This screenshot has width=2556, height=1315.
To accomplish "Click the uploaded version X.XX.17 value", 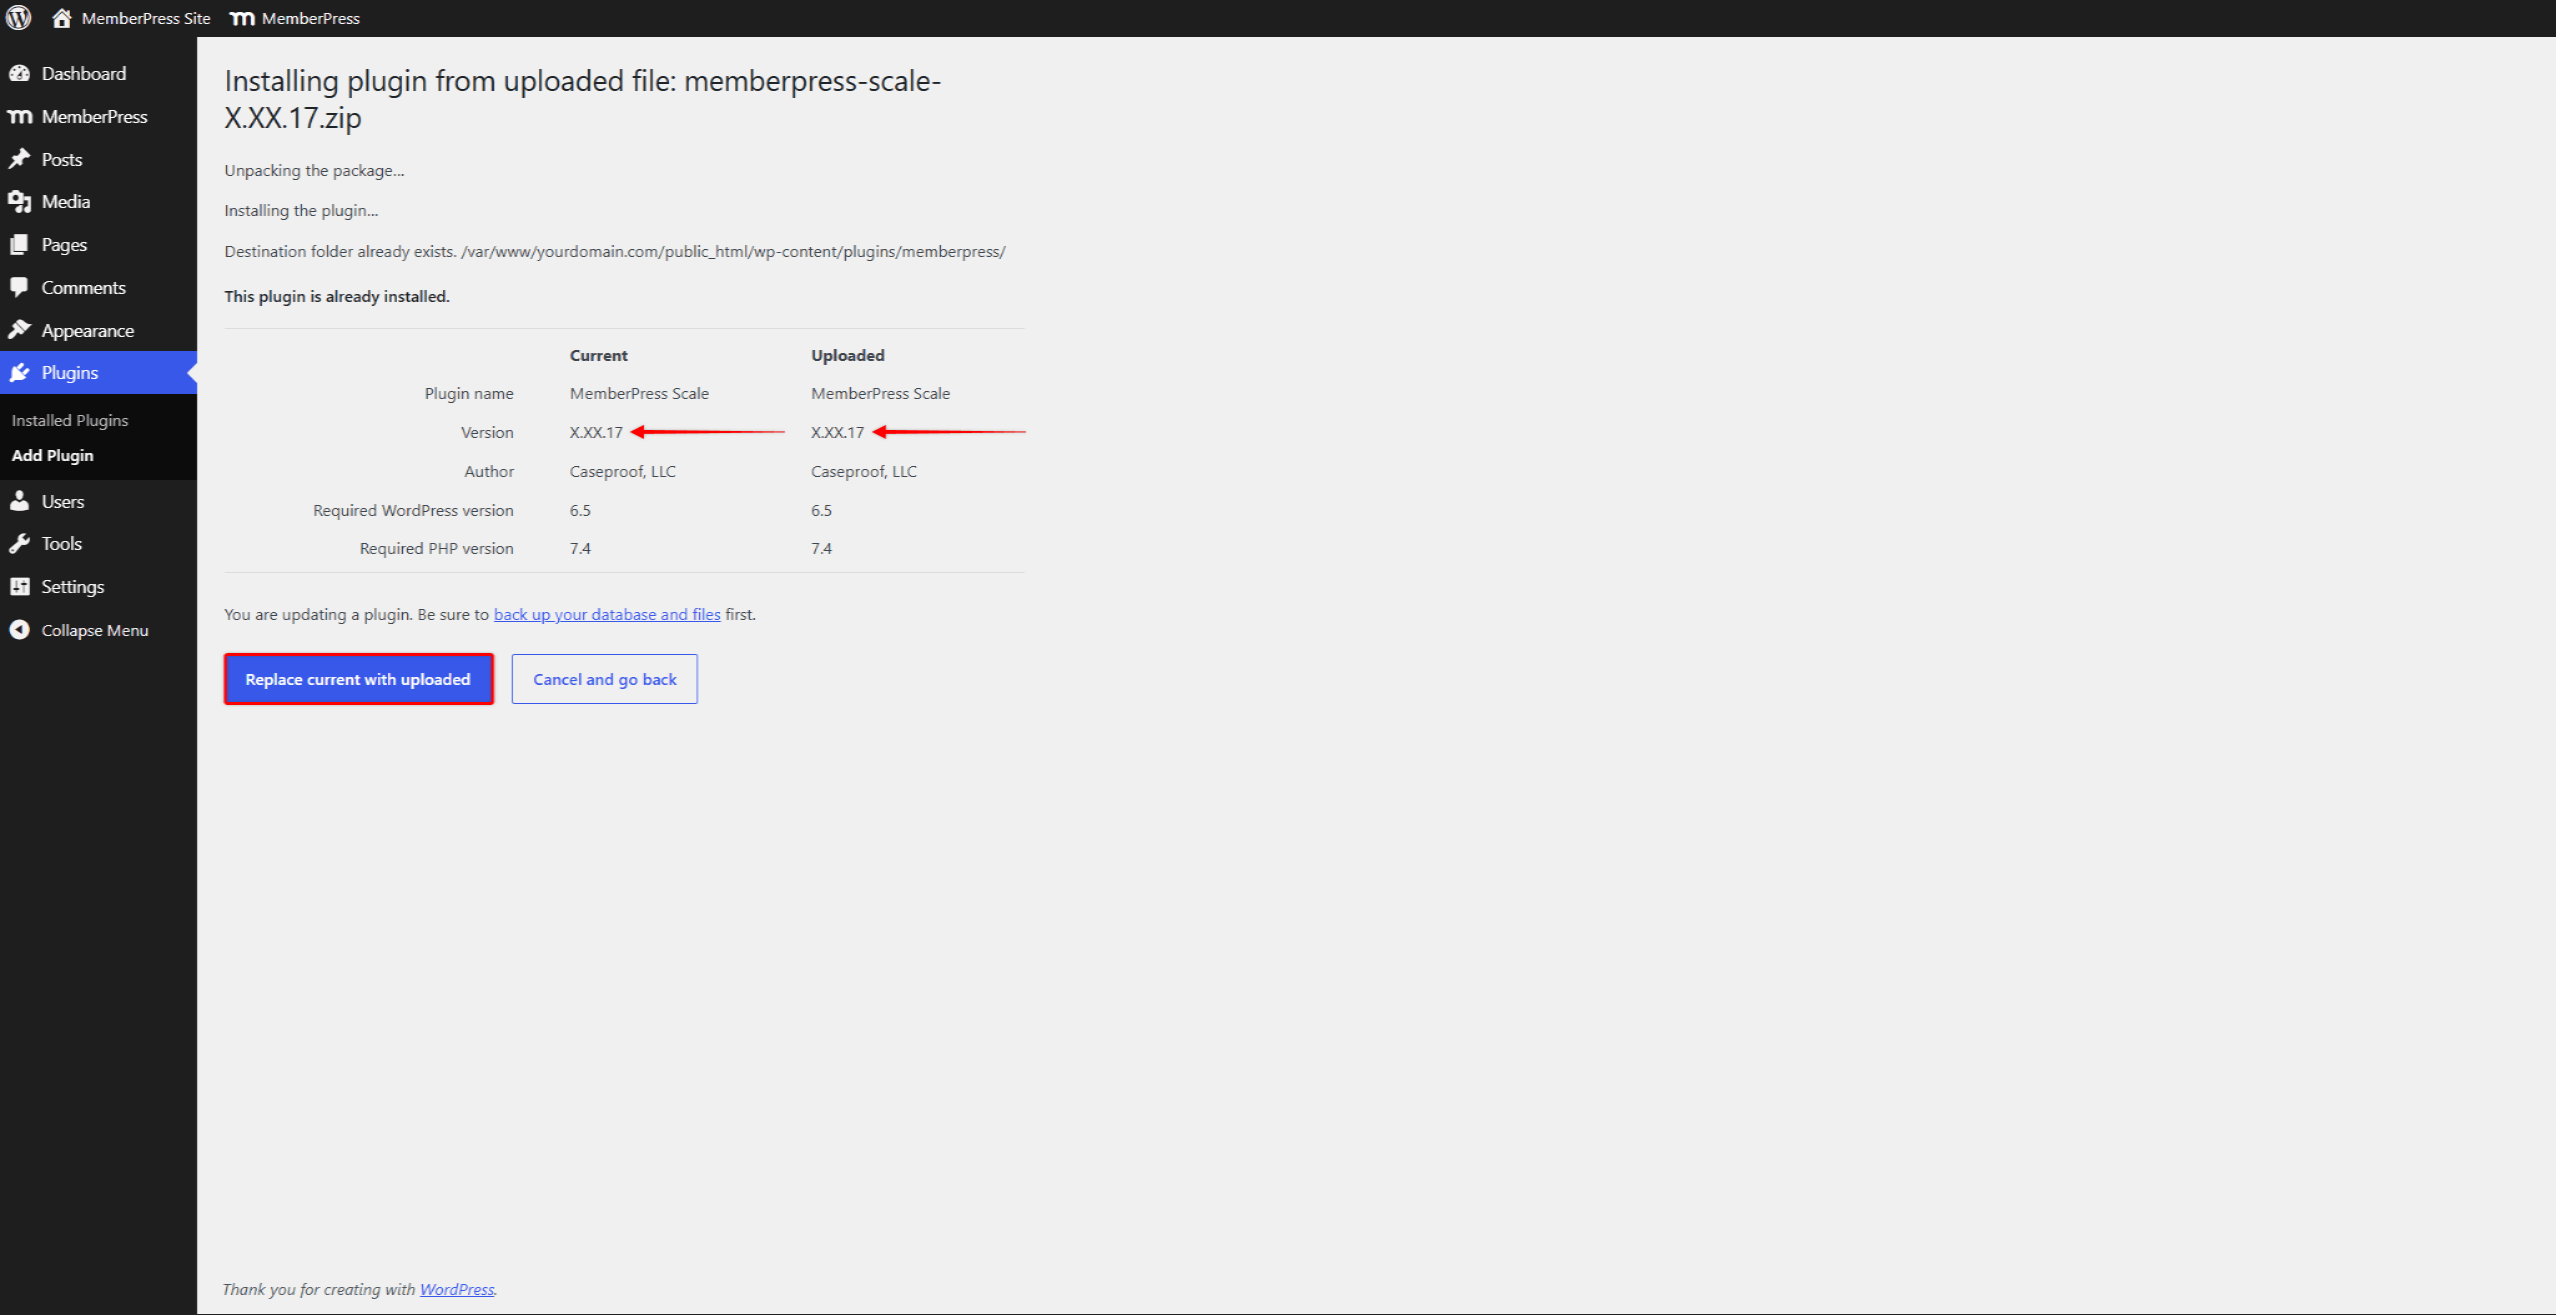I will click(x=837, y=432).
